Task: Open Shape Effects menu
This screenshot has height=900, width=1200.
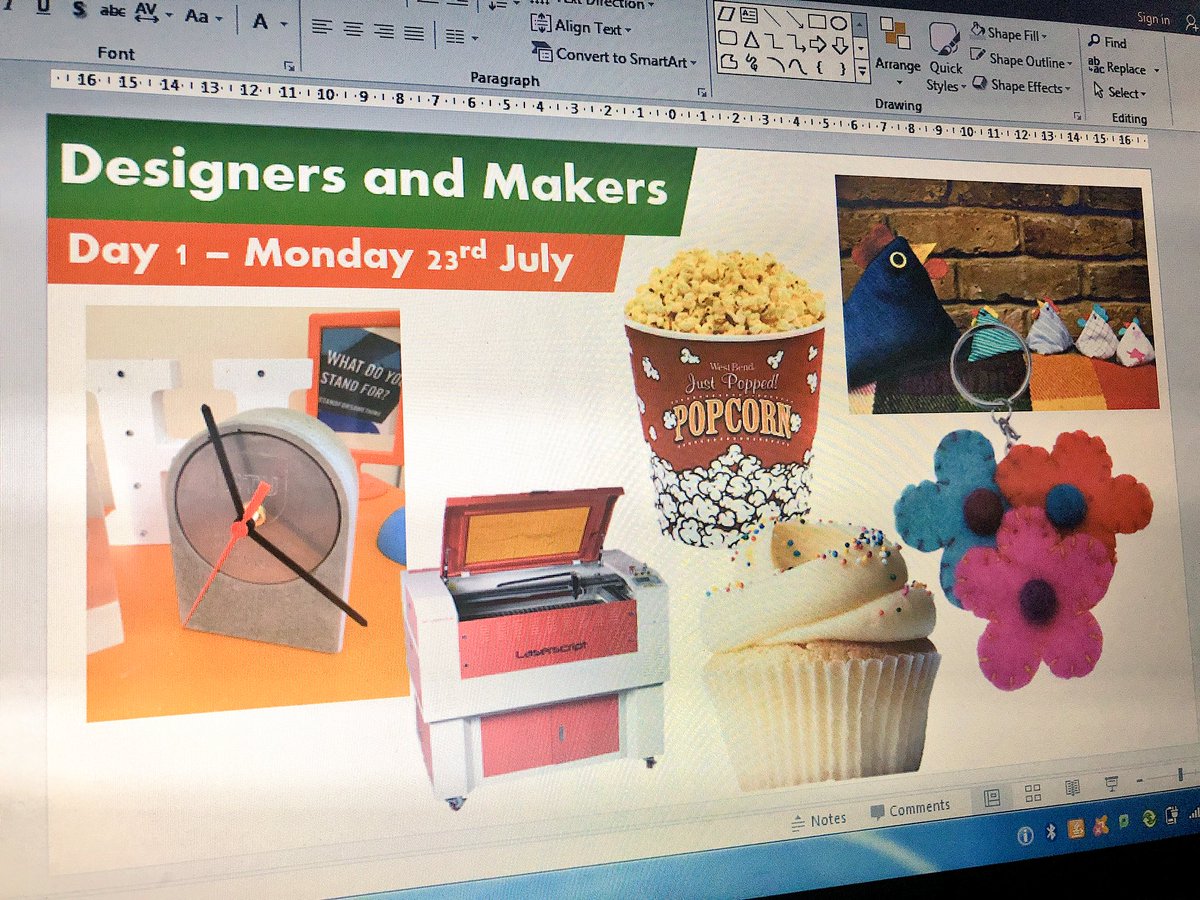Action: 1021,86
